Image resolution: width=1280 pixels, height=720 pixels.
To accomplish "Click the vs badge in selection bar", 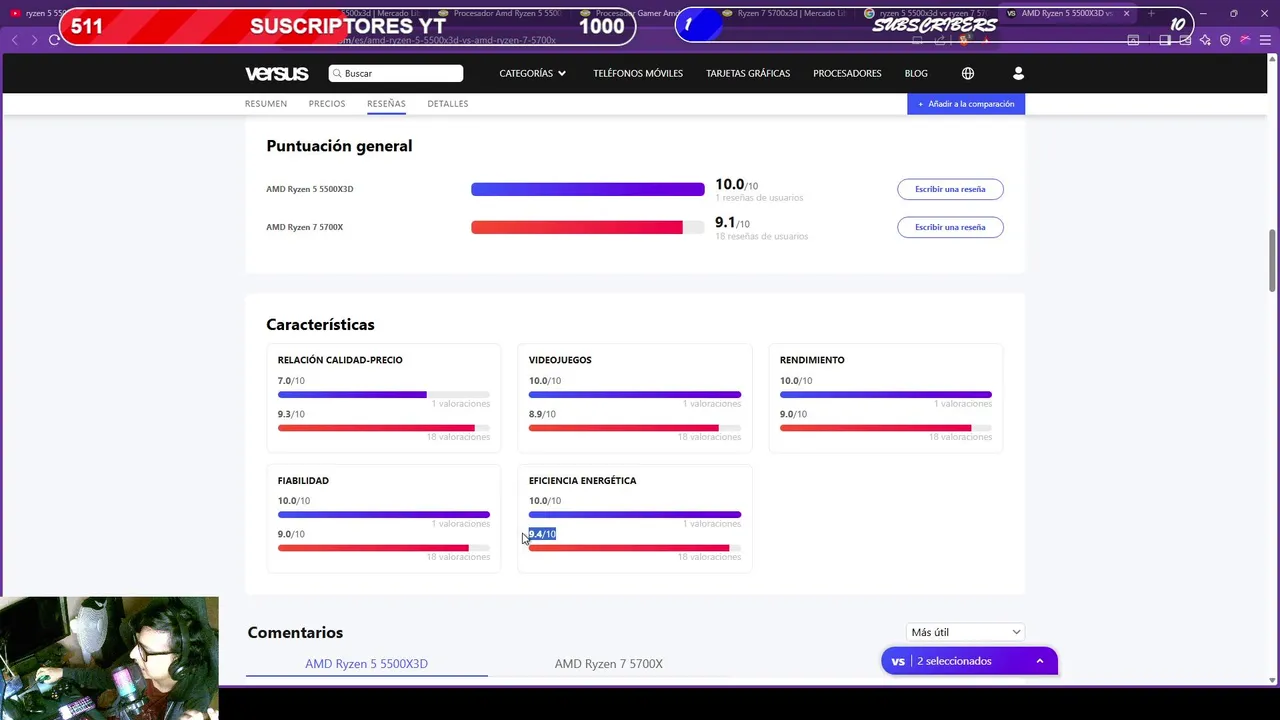I will [x=898, y=661].
